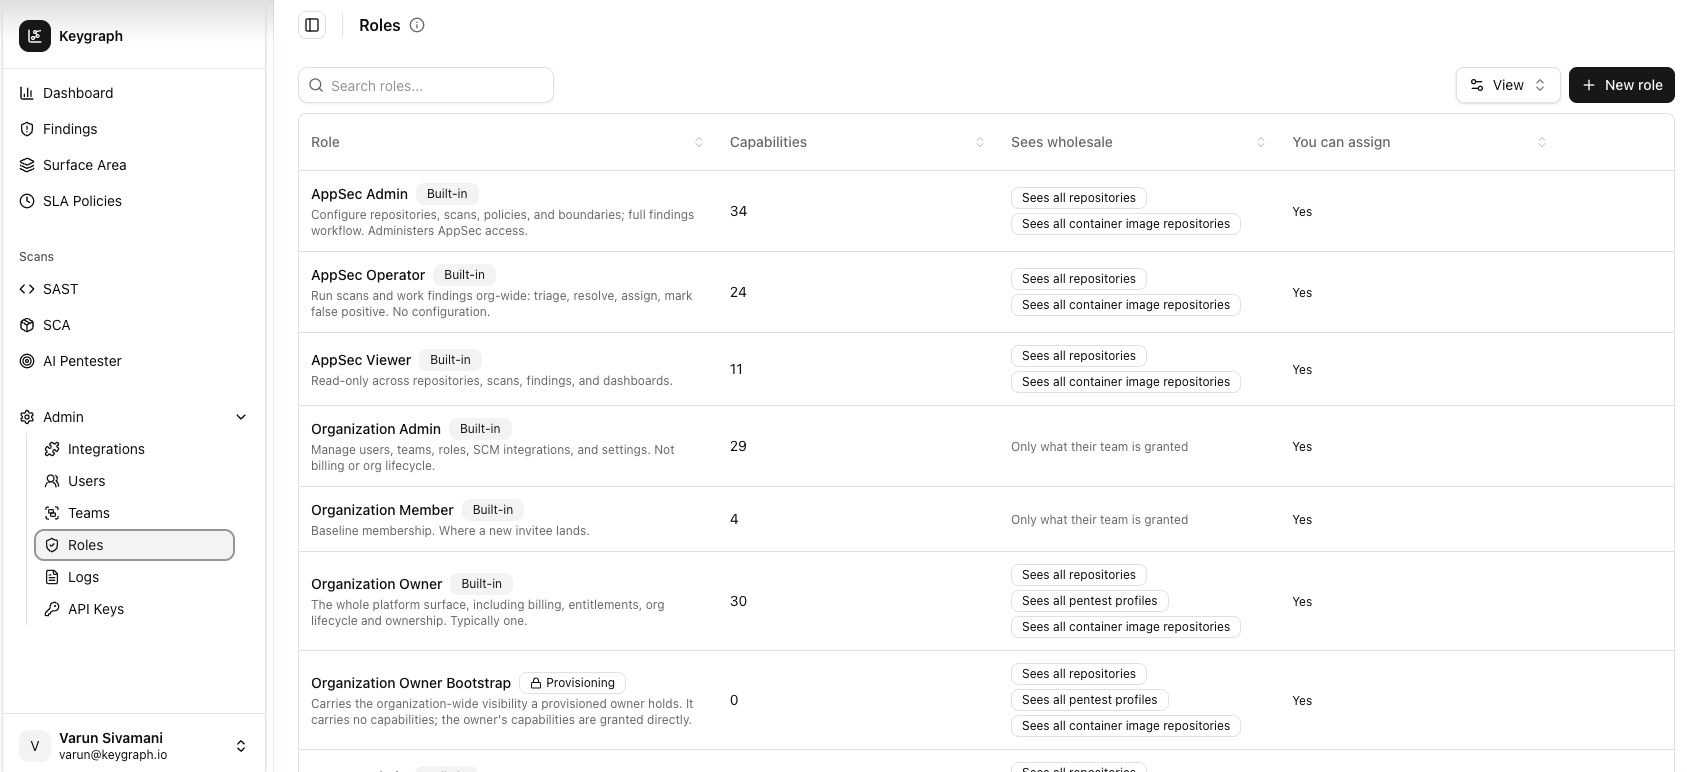Open the Teams admin link

[134, 513]
